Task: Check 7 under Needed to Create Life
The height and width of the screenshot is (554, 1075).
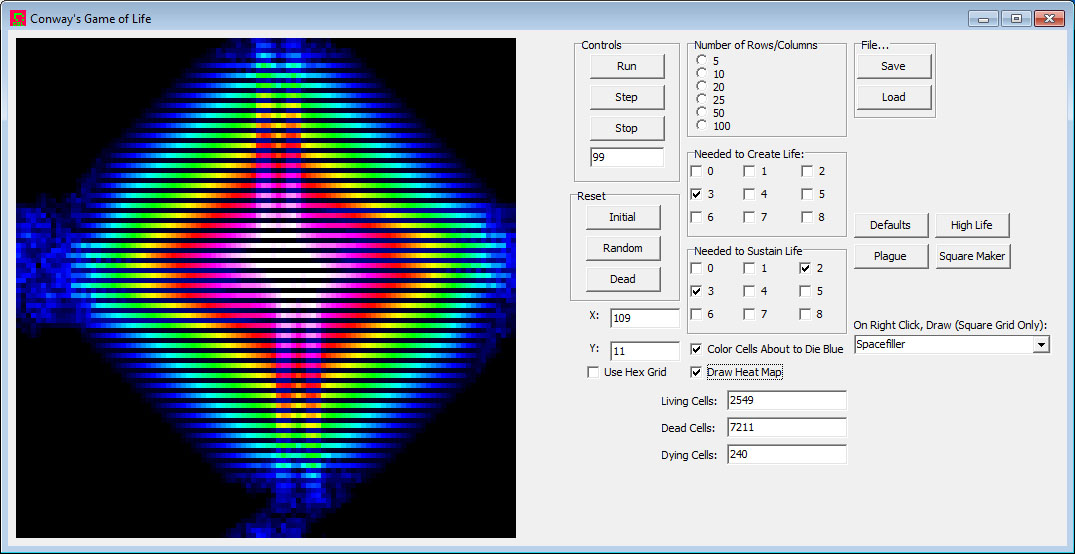Action: (x=749, y=217)
